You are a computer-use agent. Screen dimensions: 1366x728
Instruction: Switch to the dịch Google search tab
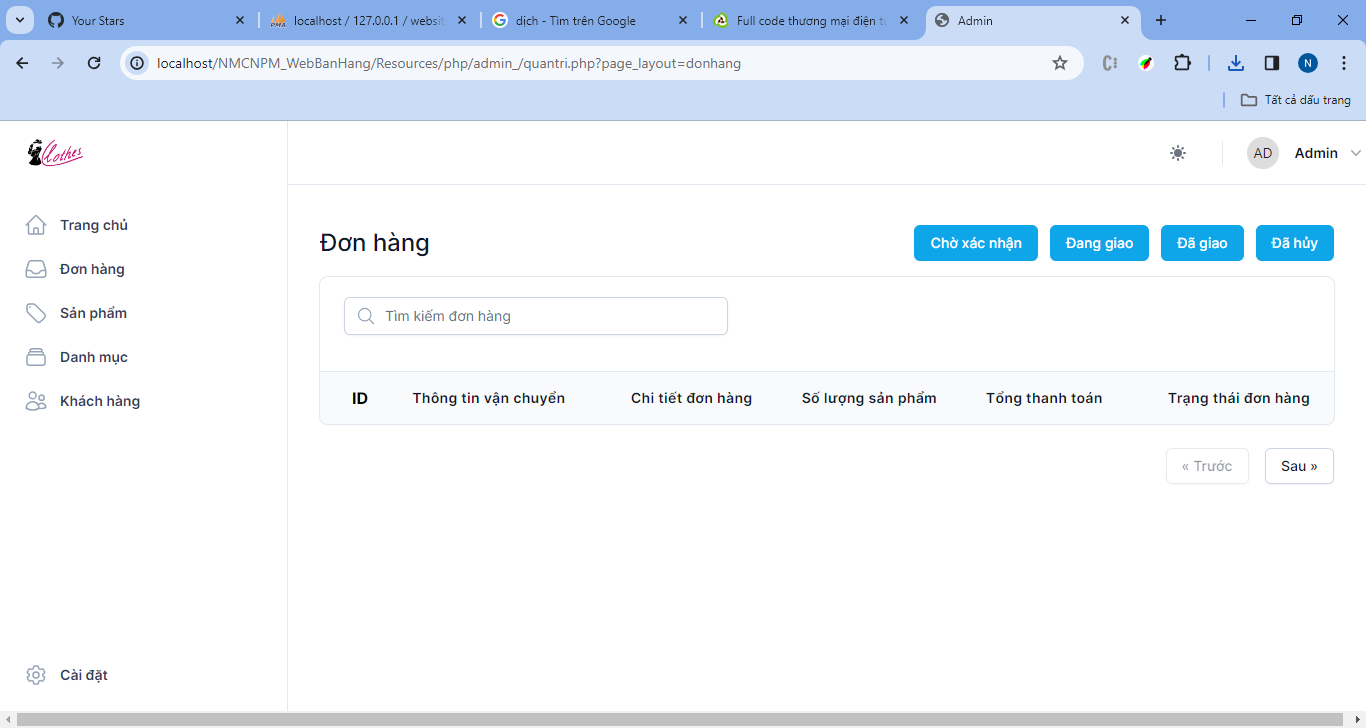(x=591, y=20)
